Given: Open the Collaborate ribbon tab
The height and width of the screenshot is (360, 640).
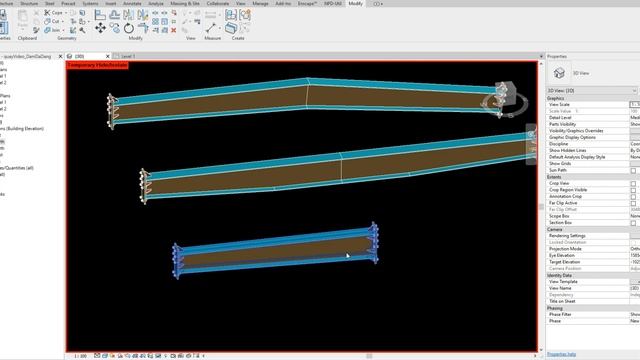Looking at the screenshot, I should pos(218,3).
